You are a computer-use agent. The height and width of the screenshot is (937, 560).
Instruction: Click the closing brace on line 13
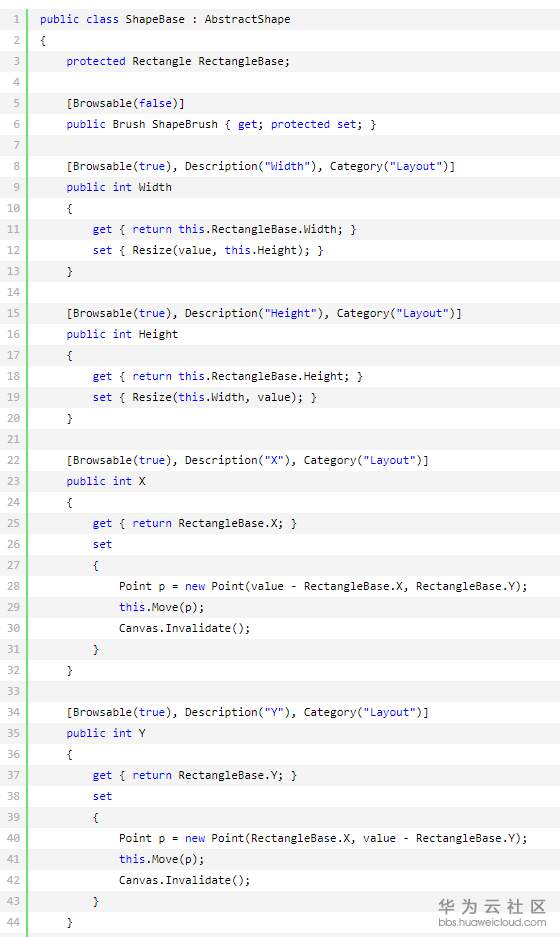pos(69,271)
